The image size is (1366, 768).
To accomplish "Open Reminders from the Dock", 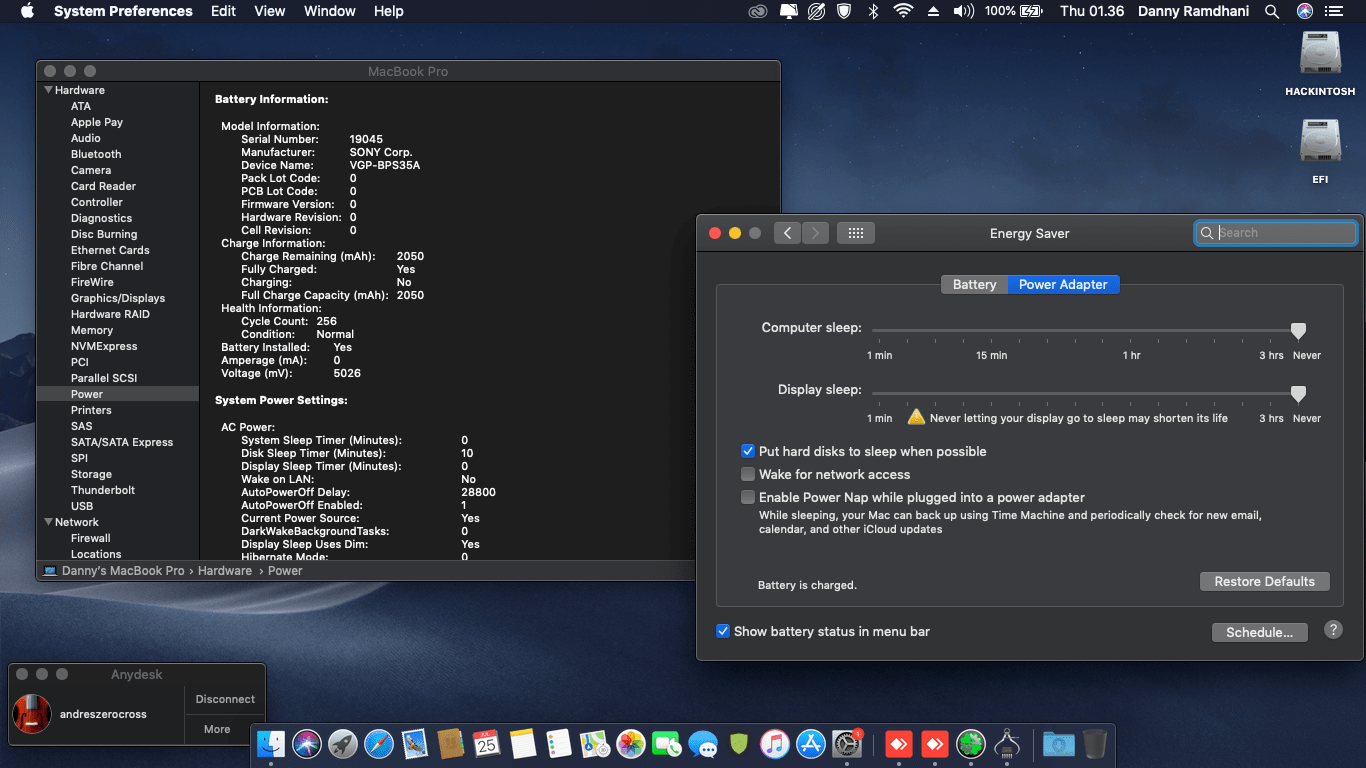I will [x=559, y=744].
